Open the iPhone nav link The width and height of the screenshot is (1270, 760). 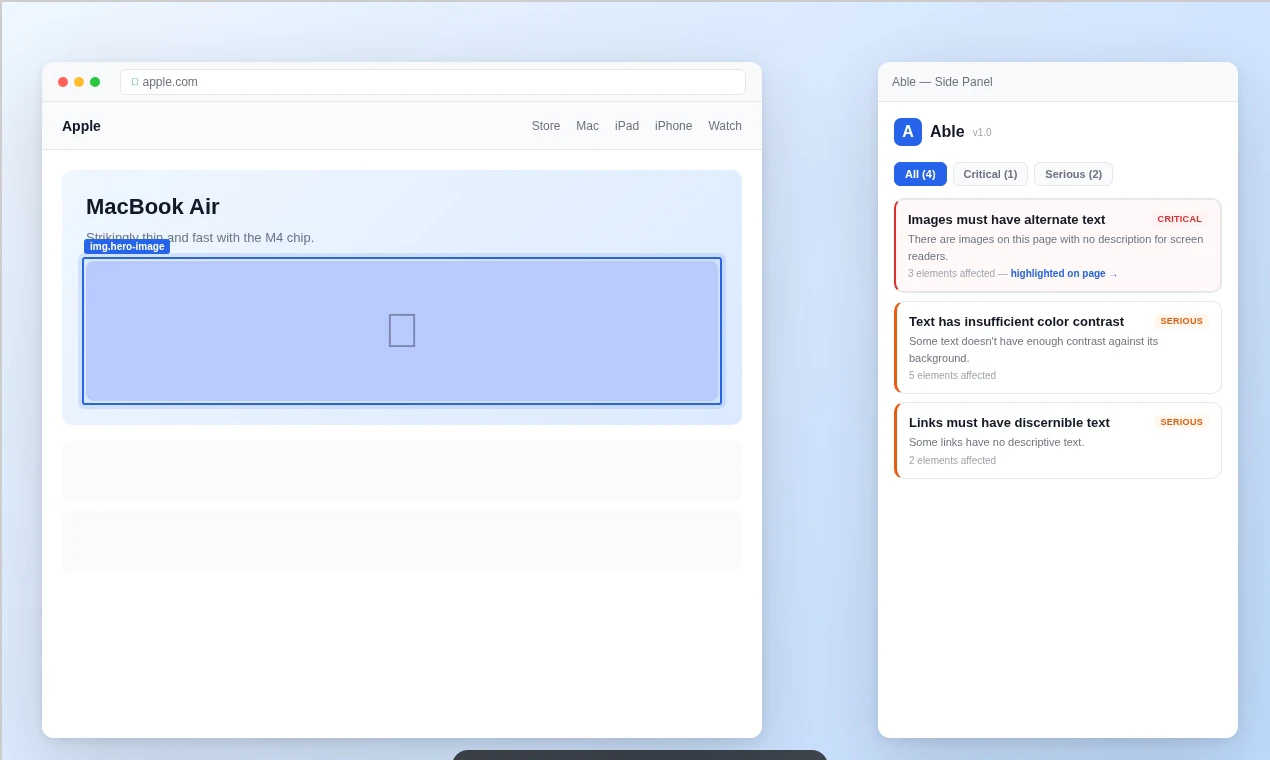point(673,126)
